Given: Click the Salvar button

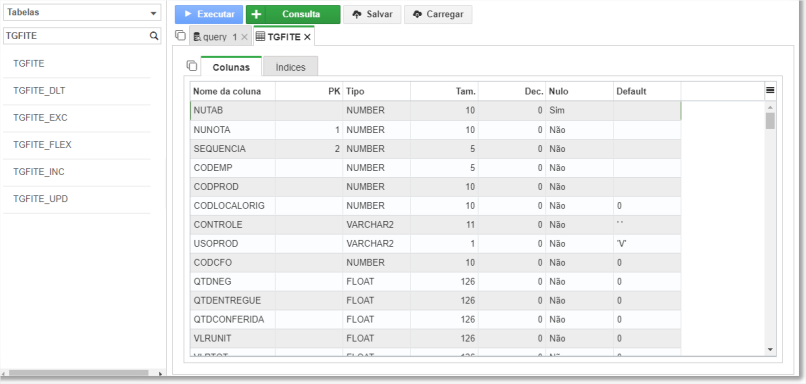Looking at the screenshot, I should click(x=372, y=14).
